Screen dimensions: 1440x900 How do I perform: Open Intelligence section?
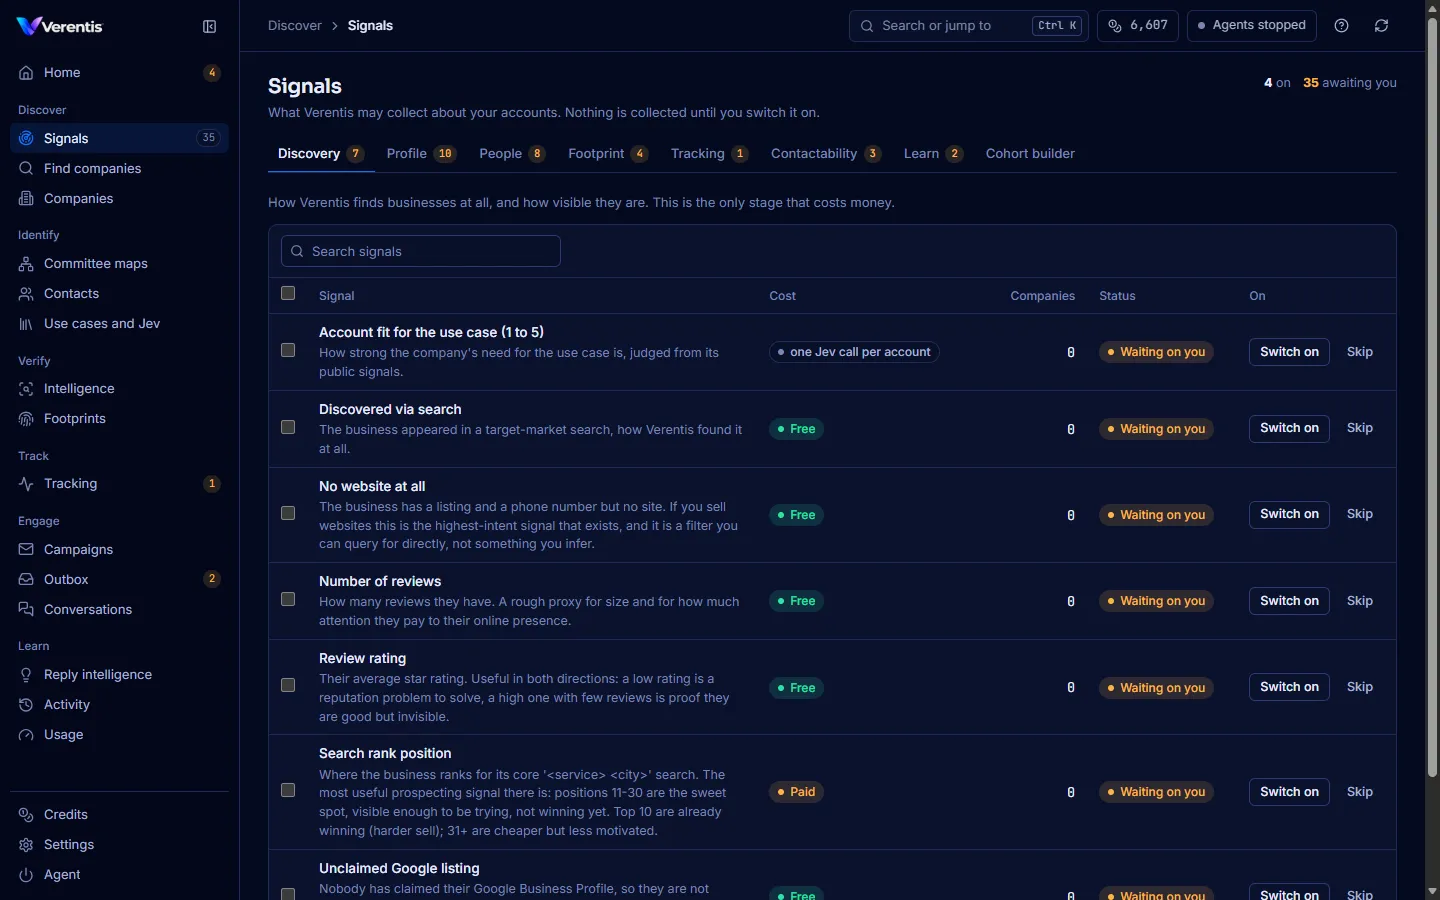click(x=119, y=389)
